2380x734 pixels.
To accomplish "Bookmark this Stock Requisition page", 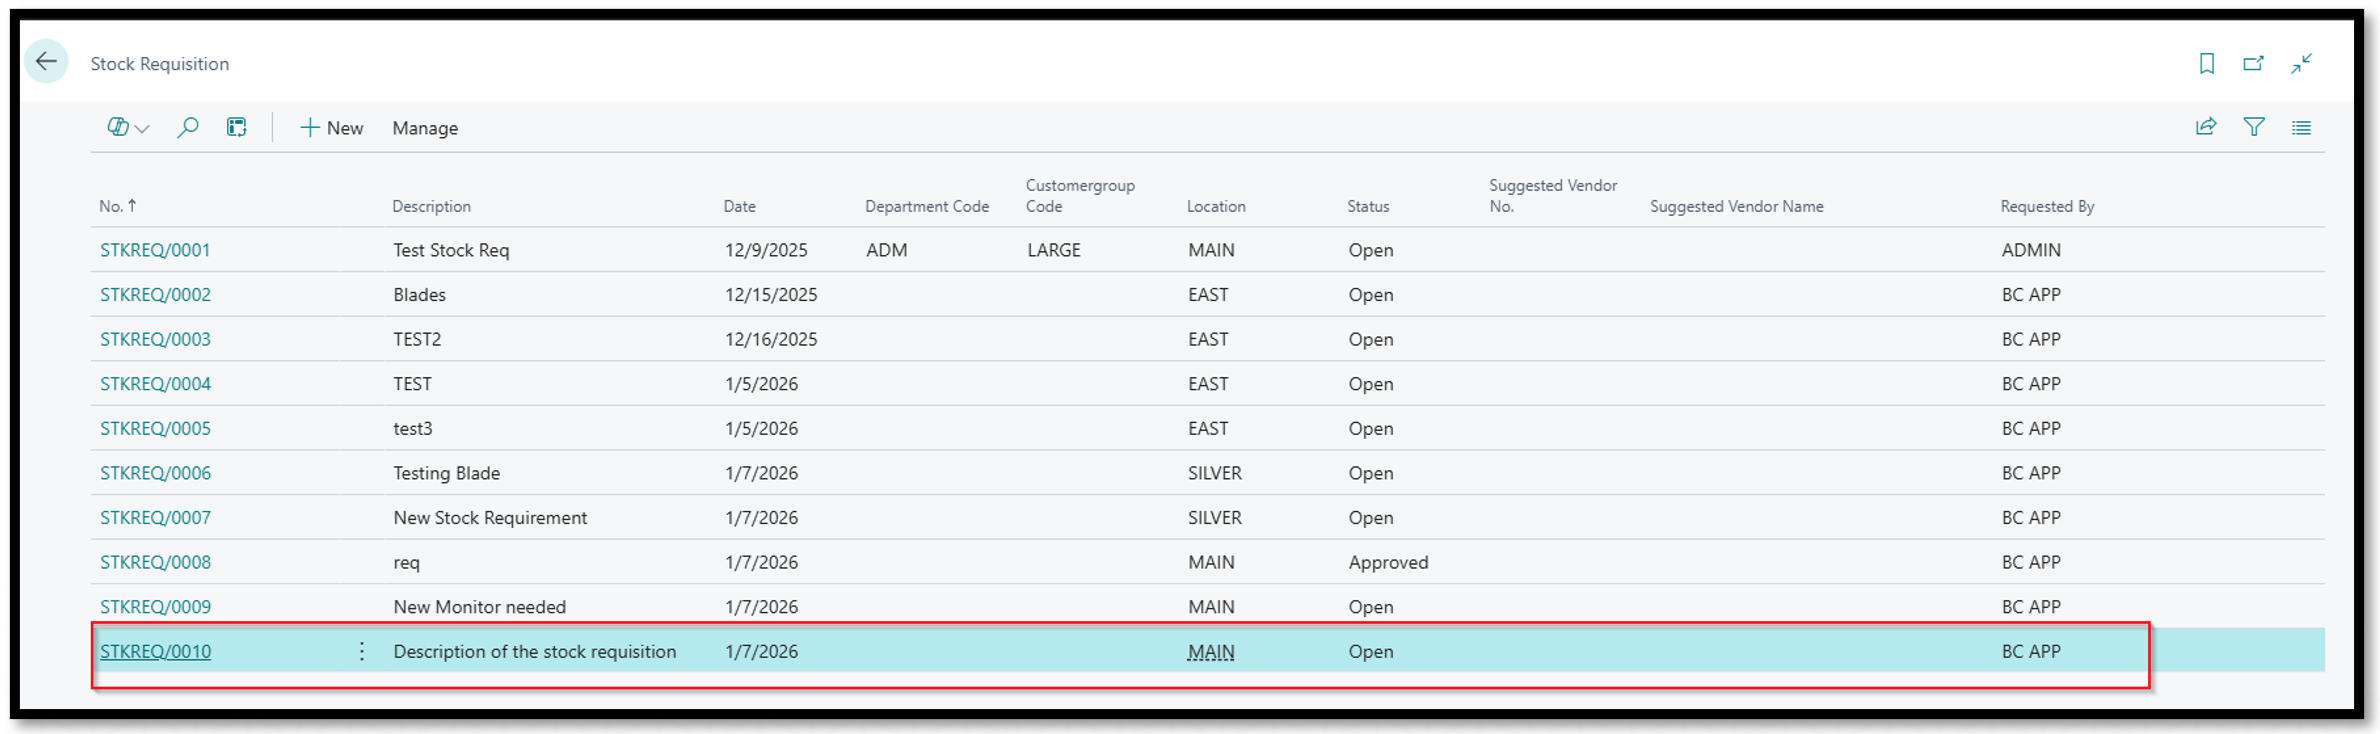I will (x=2206, y=64).
